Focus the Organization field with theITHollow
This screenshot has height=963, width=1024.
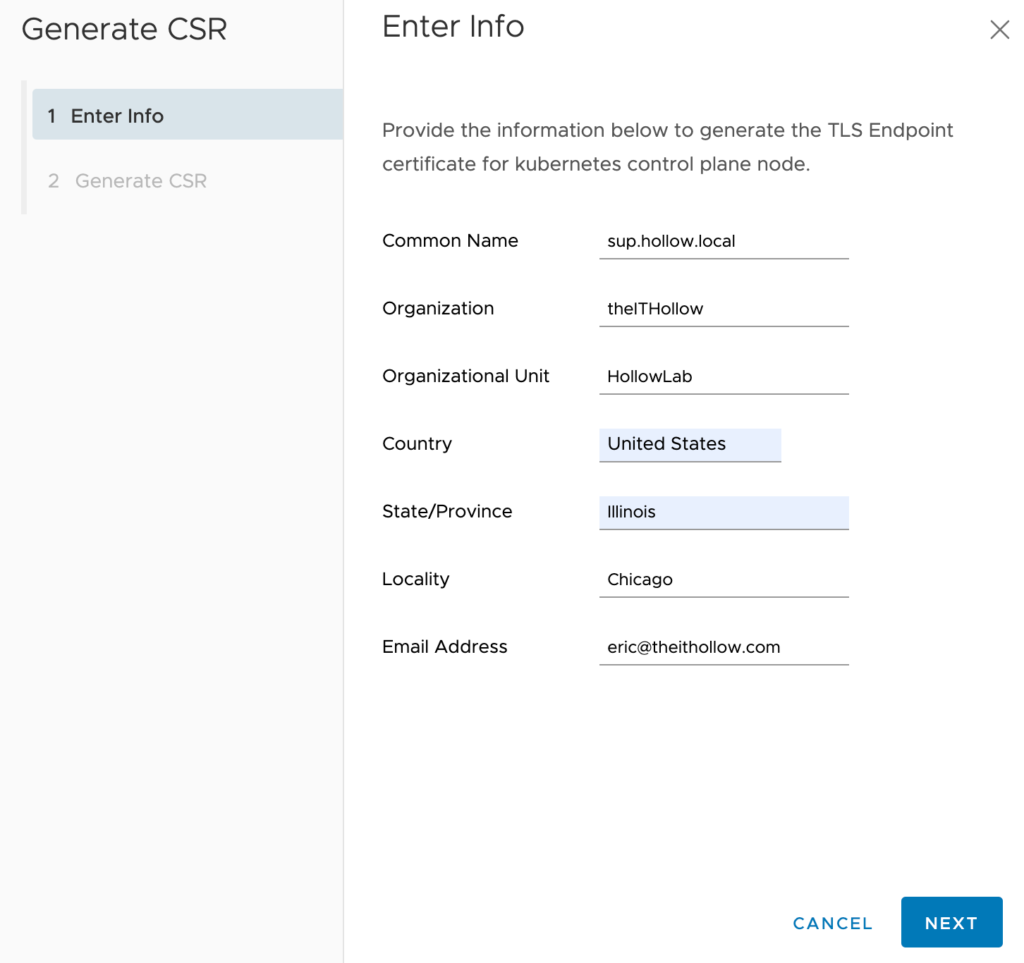tap(723, 309)
